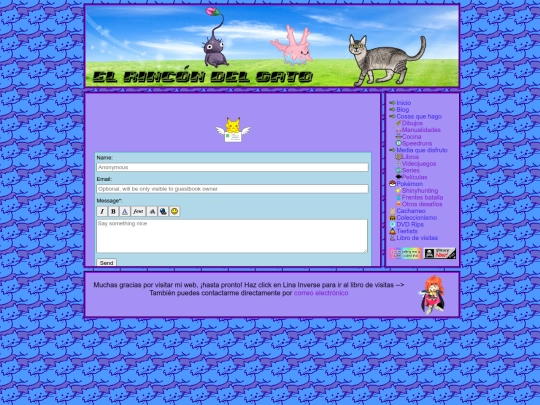Click the Pokéball icon beside Pokémon

click(392, 184)
